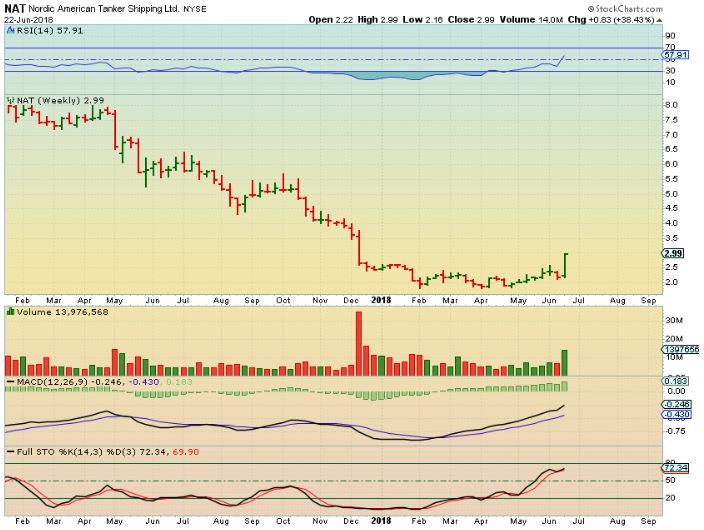
Task: Click the 57.91 RSI tag on right axis
Action: (675, 55)
